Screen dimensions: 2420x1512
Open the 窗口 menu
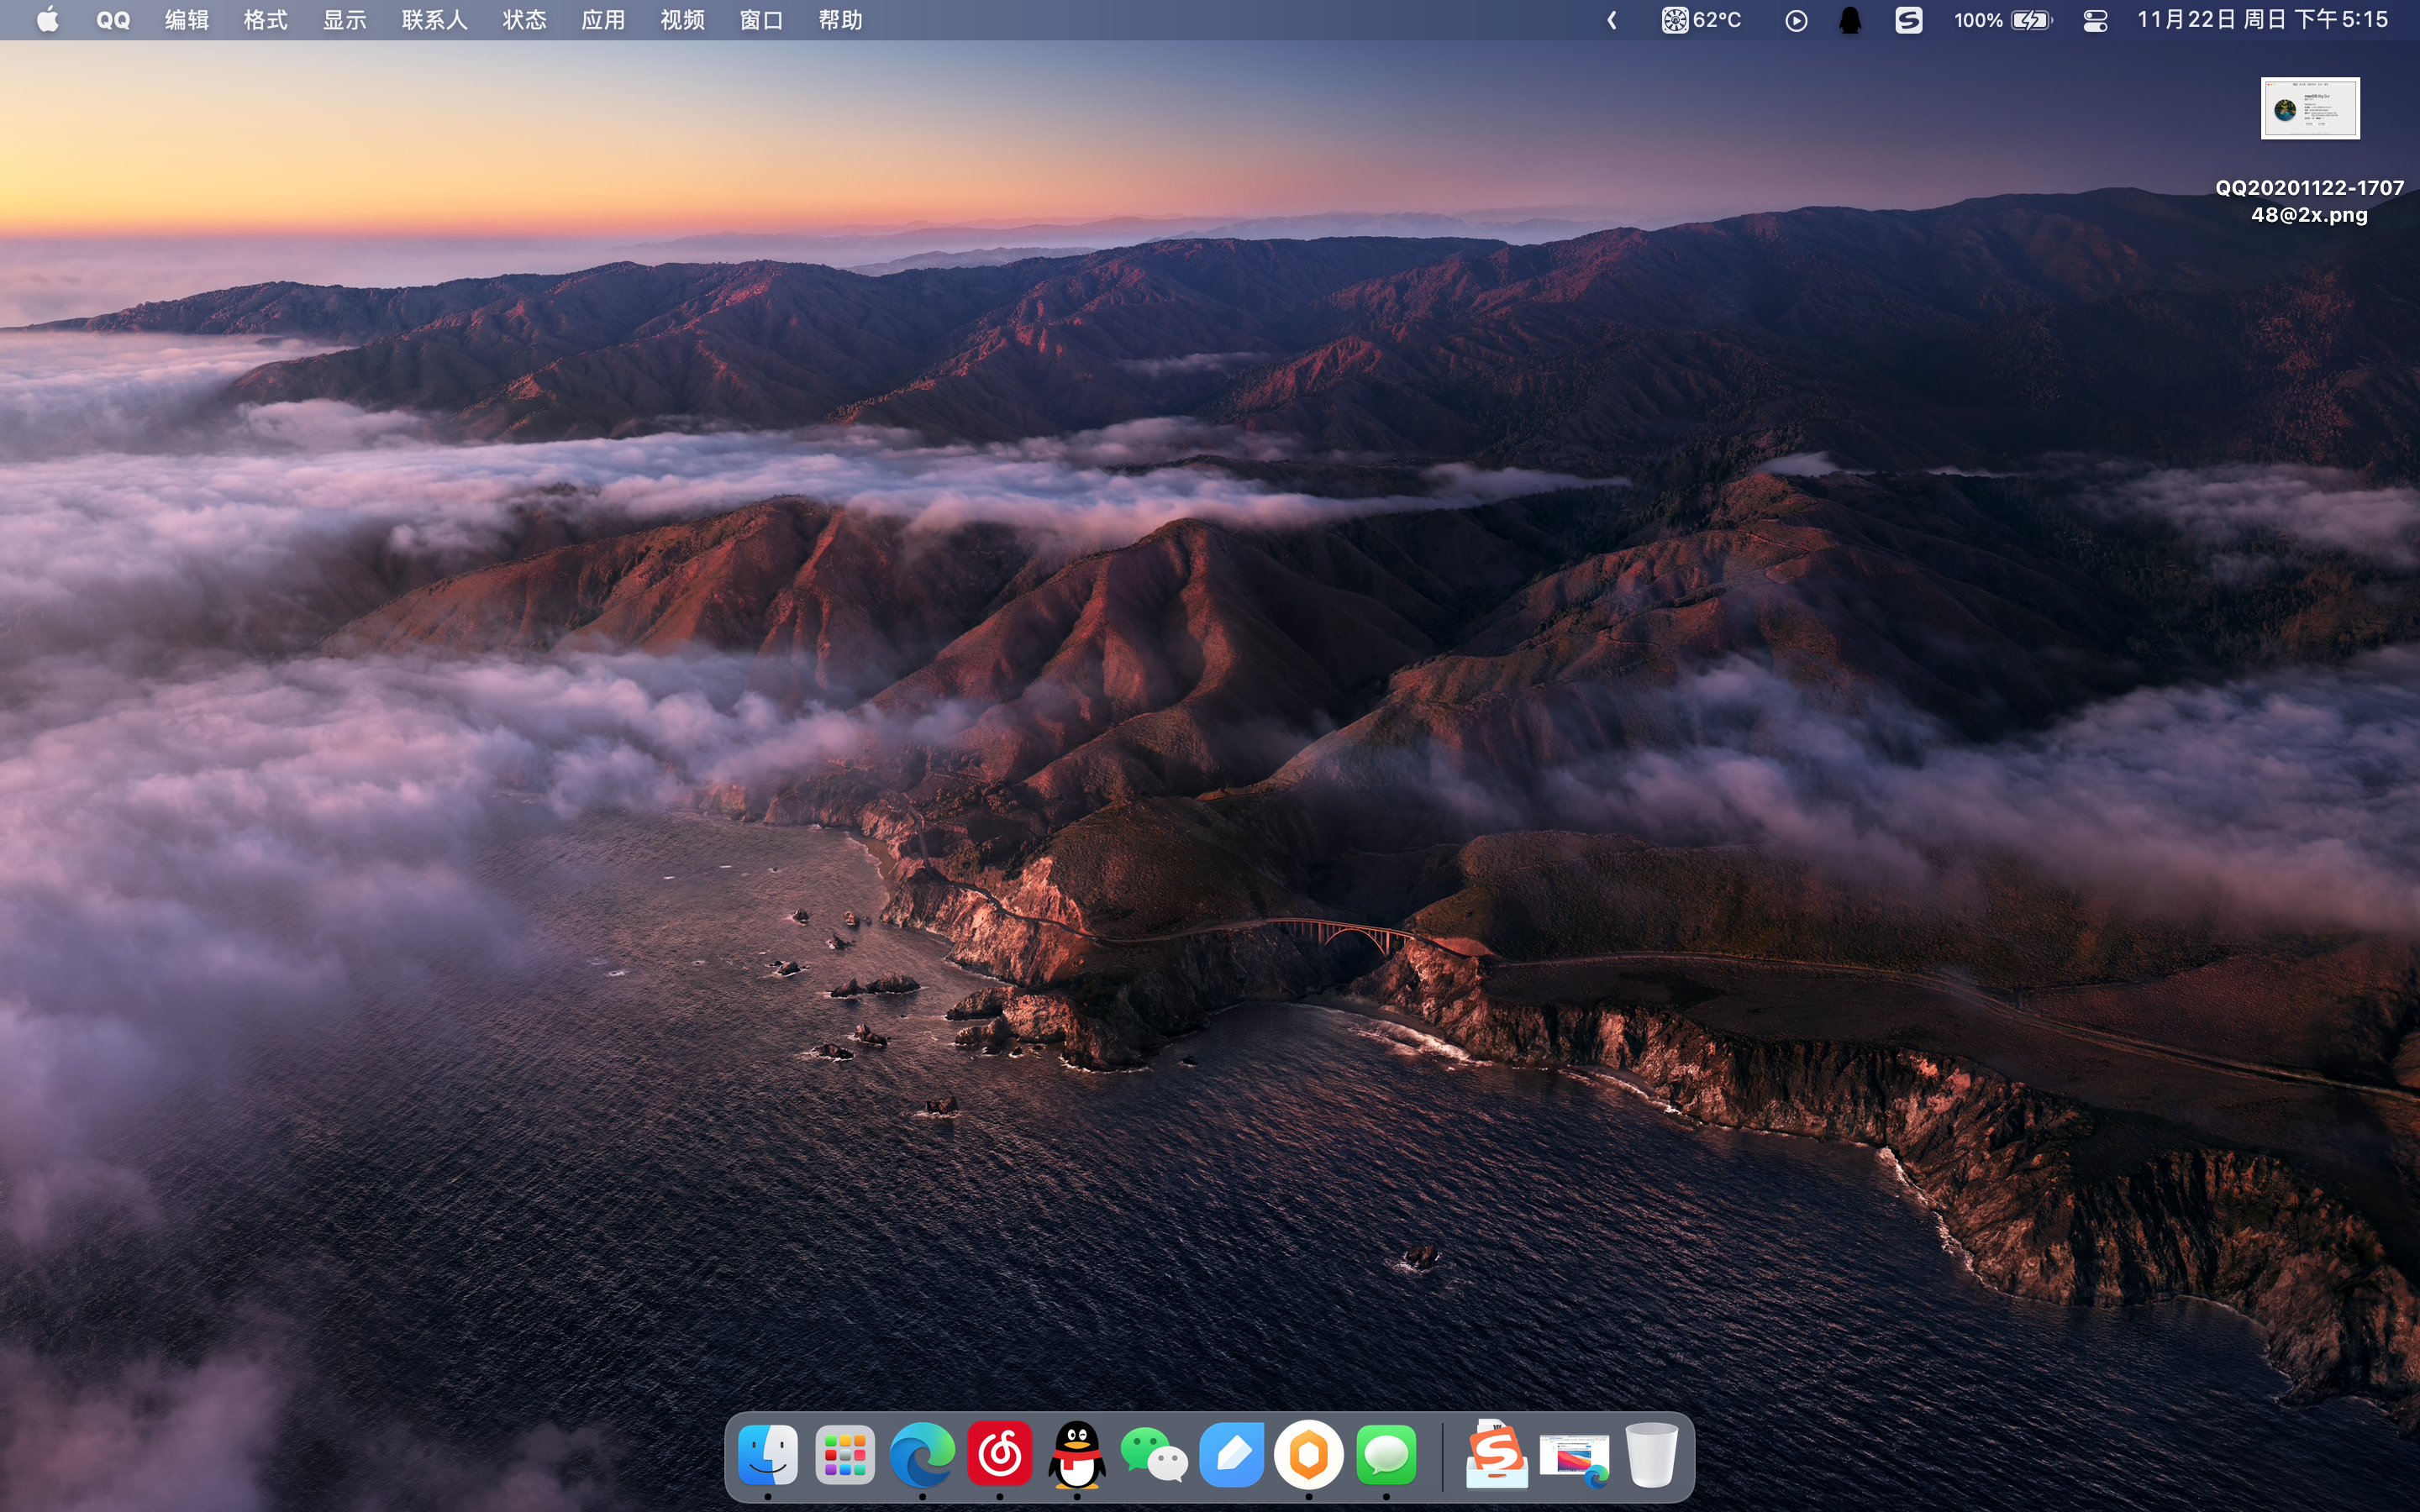[x=762, y=20]
